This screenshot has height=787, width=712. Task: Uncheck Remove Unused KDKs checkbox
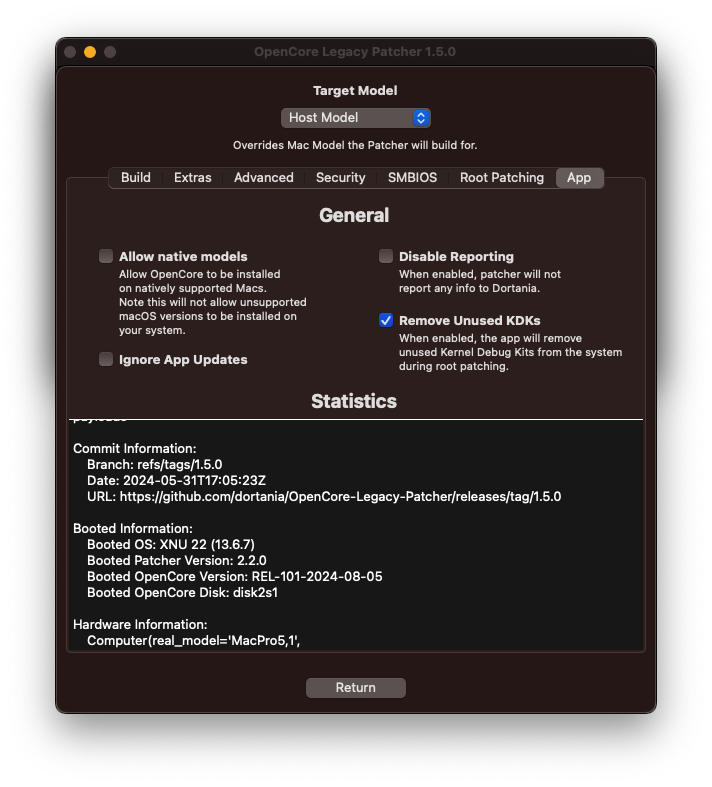386,320
